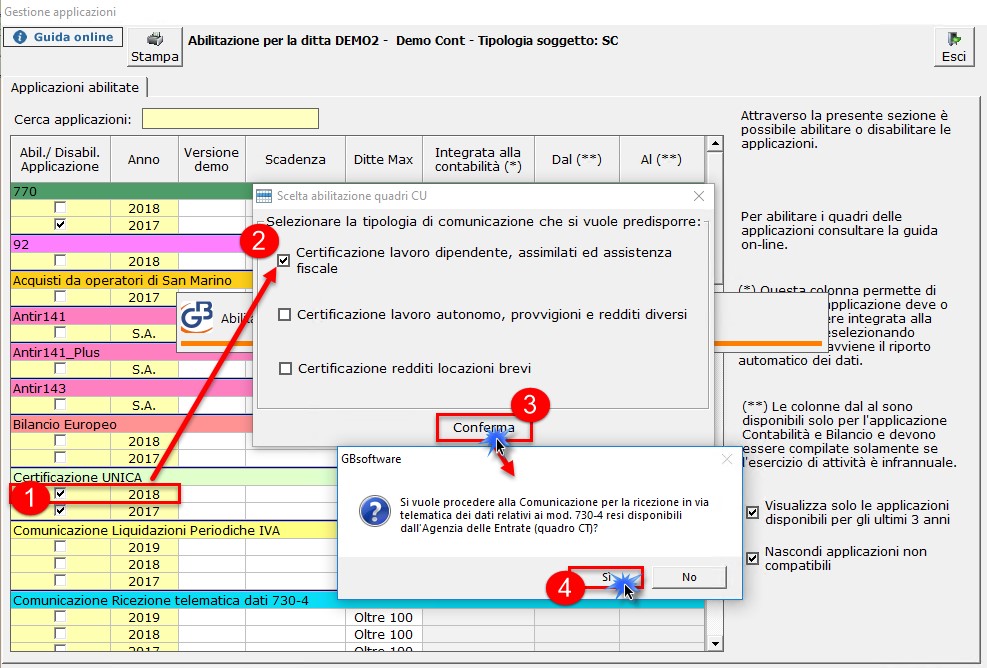The height and width of the screenshot is (668, 987).
Task: Enable Bilancio Europeo for 2018
Action: (60, 441)
